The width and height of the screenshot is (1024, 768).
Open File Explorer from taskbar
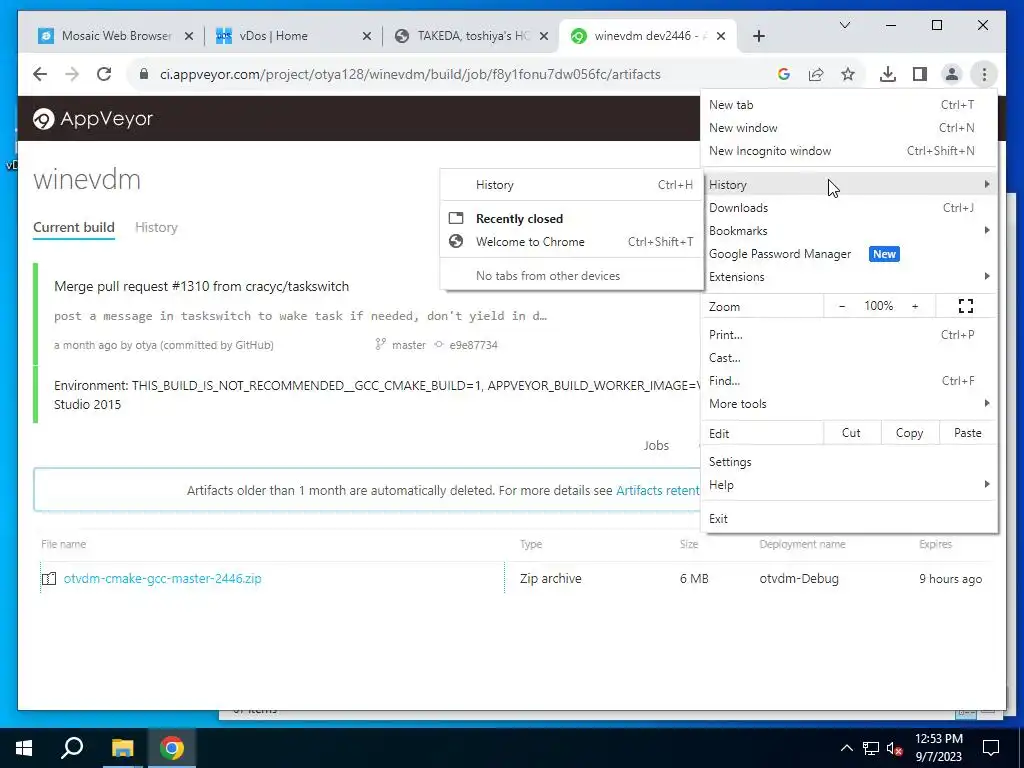(x=122, y=748)
